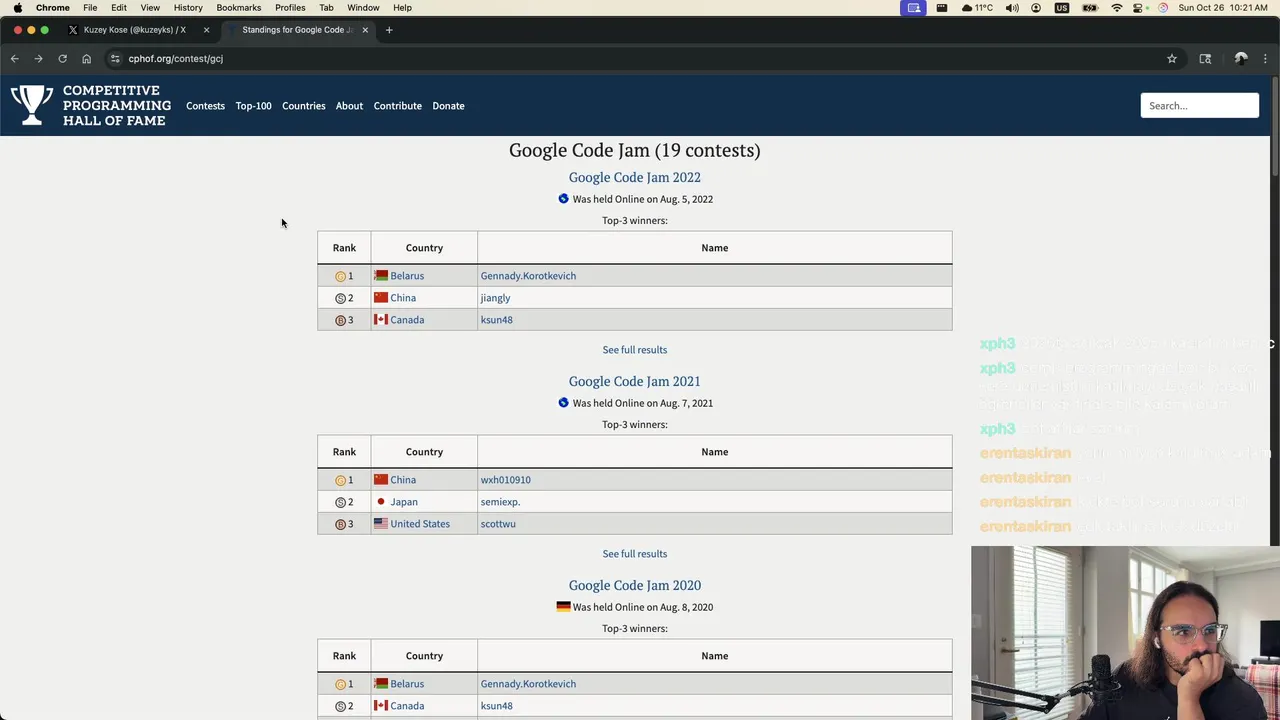Close the Standings for Google Code Jam tab

point(365,30)
